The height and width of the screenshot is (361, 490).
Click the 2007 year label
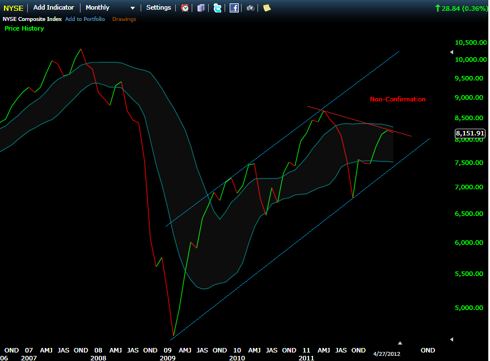tap(29, 358)
